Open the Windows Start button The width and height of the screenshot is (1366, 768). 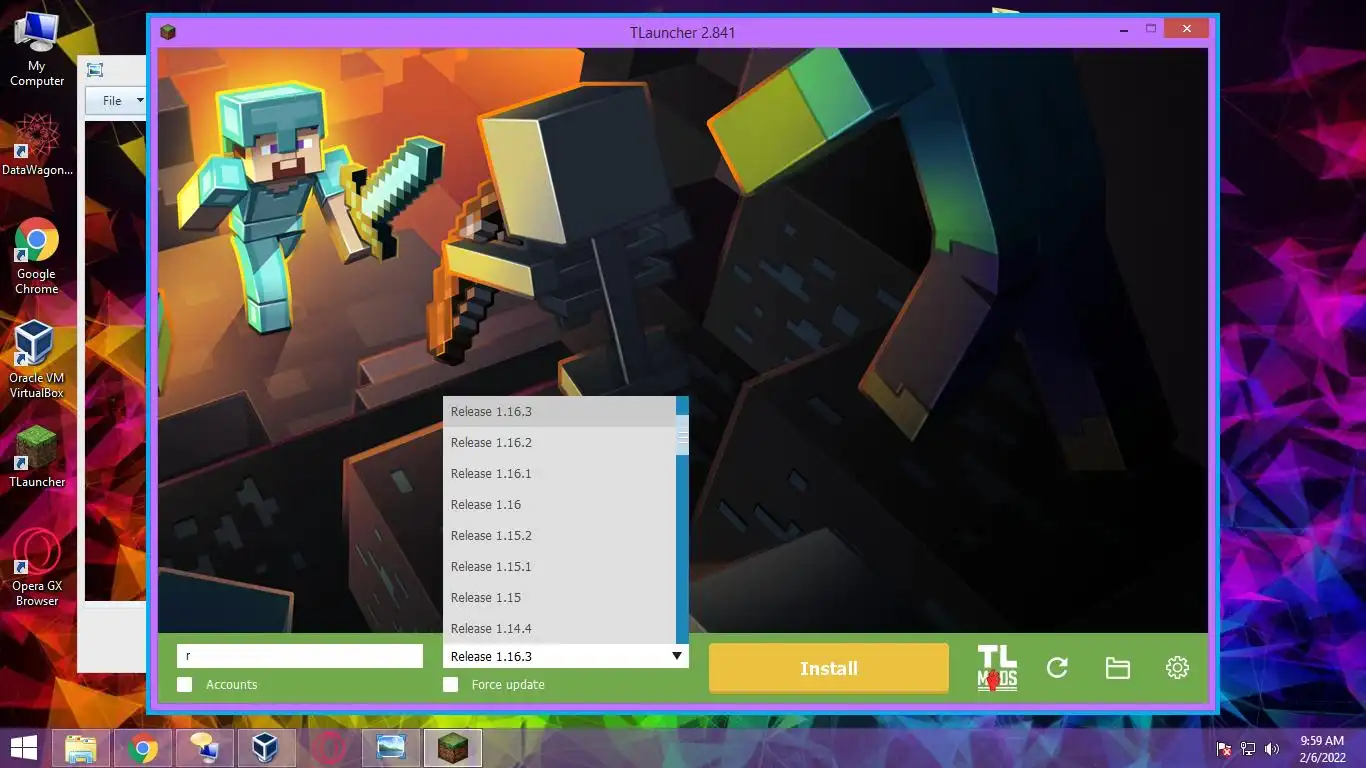(x=24, y=748)
